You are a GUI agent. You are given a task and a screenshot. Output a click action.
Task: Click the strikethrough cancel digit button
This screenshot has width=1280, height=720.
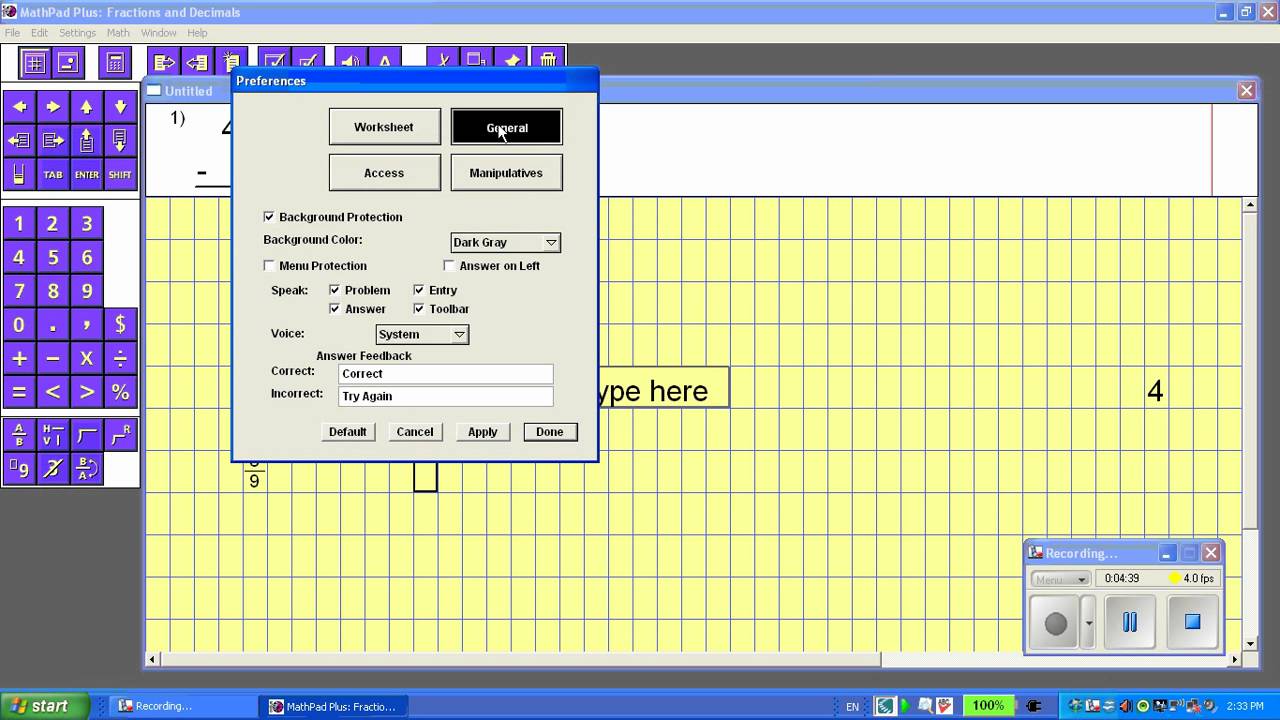click(x=53, y=468)
